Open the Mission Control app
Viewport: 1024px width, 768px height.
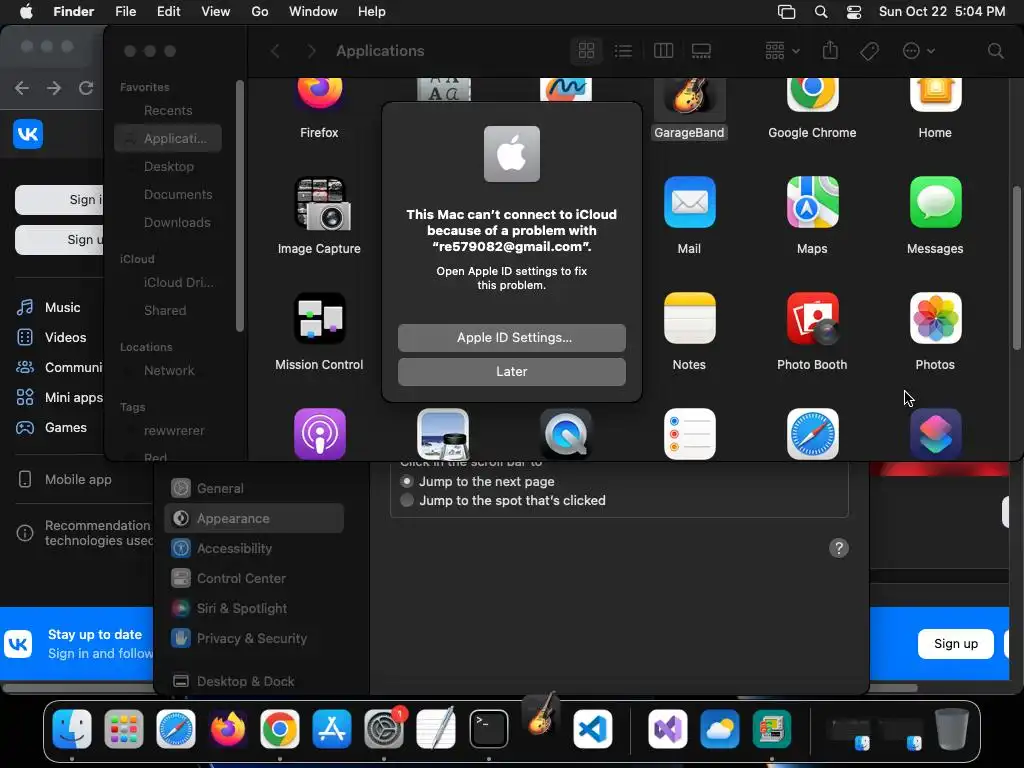coord(319,319)
